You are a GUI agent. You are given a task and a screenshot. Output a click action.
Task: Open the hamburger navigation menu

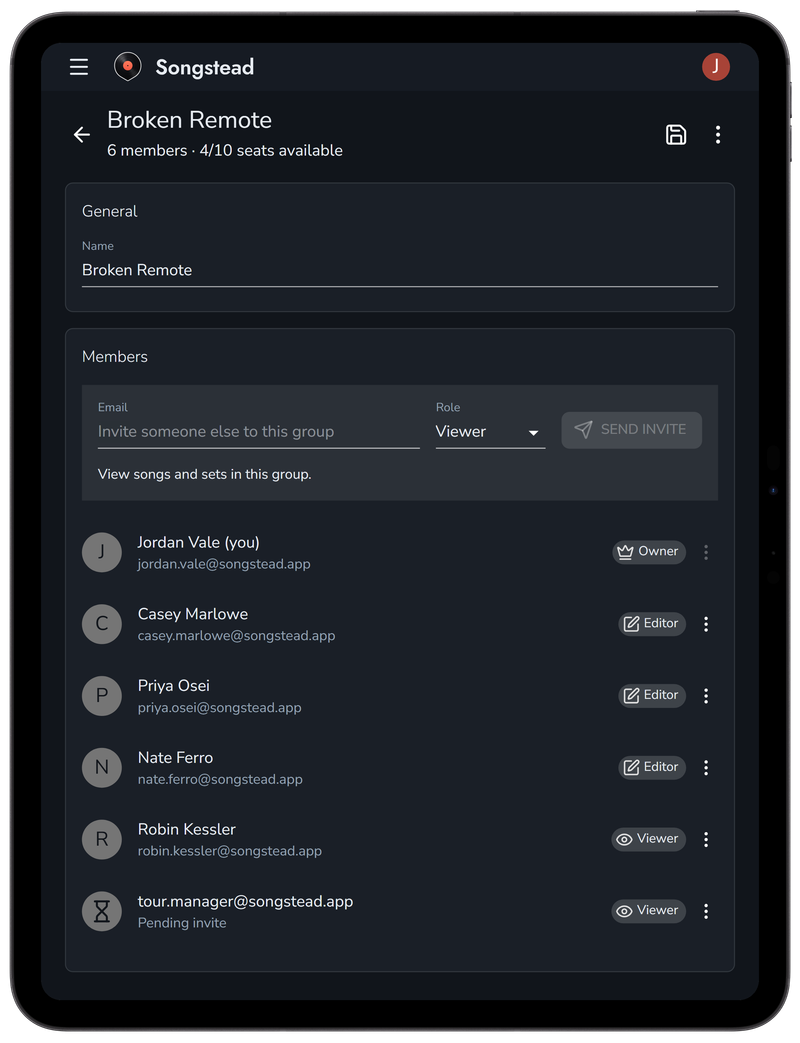[x=79, y=67]
